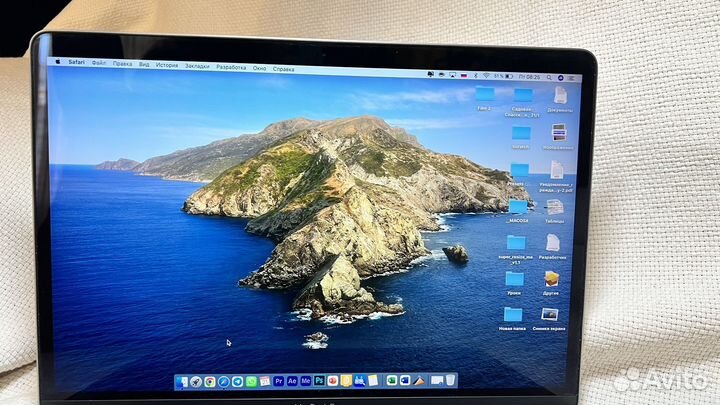Switch input language via Russian flag
The image size is (720, 405).
point(464,75)
